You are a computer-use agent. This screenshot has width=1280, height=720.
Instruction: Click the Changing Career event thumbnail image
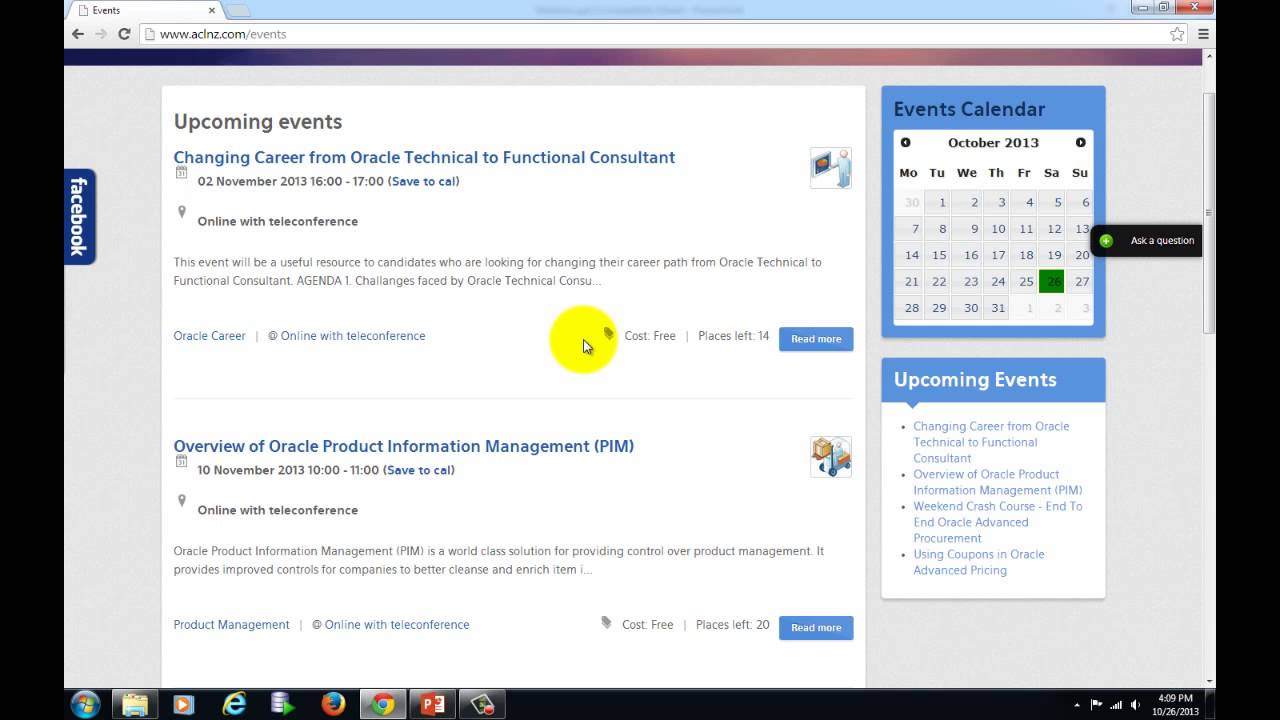pyautogui.click(x=831, y=168)
